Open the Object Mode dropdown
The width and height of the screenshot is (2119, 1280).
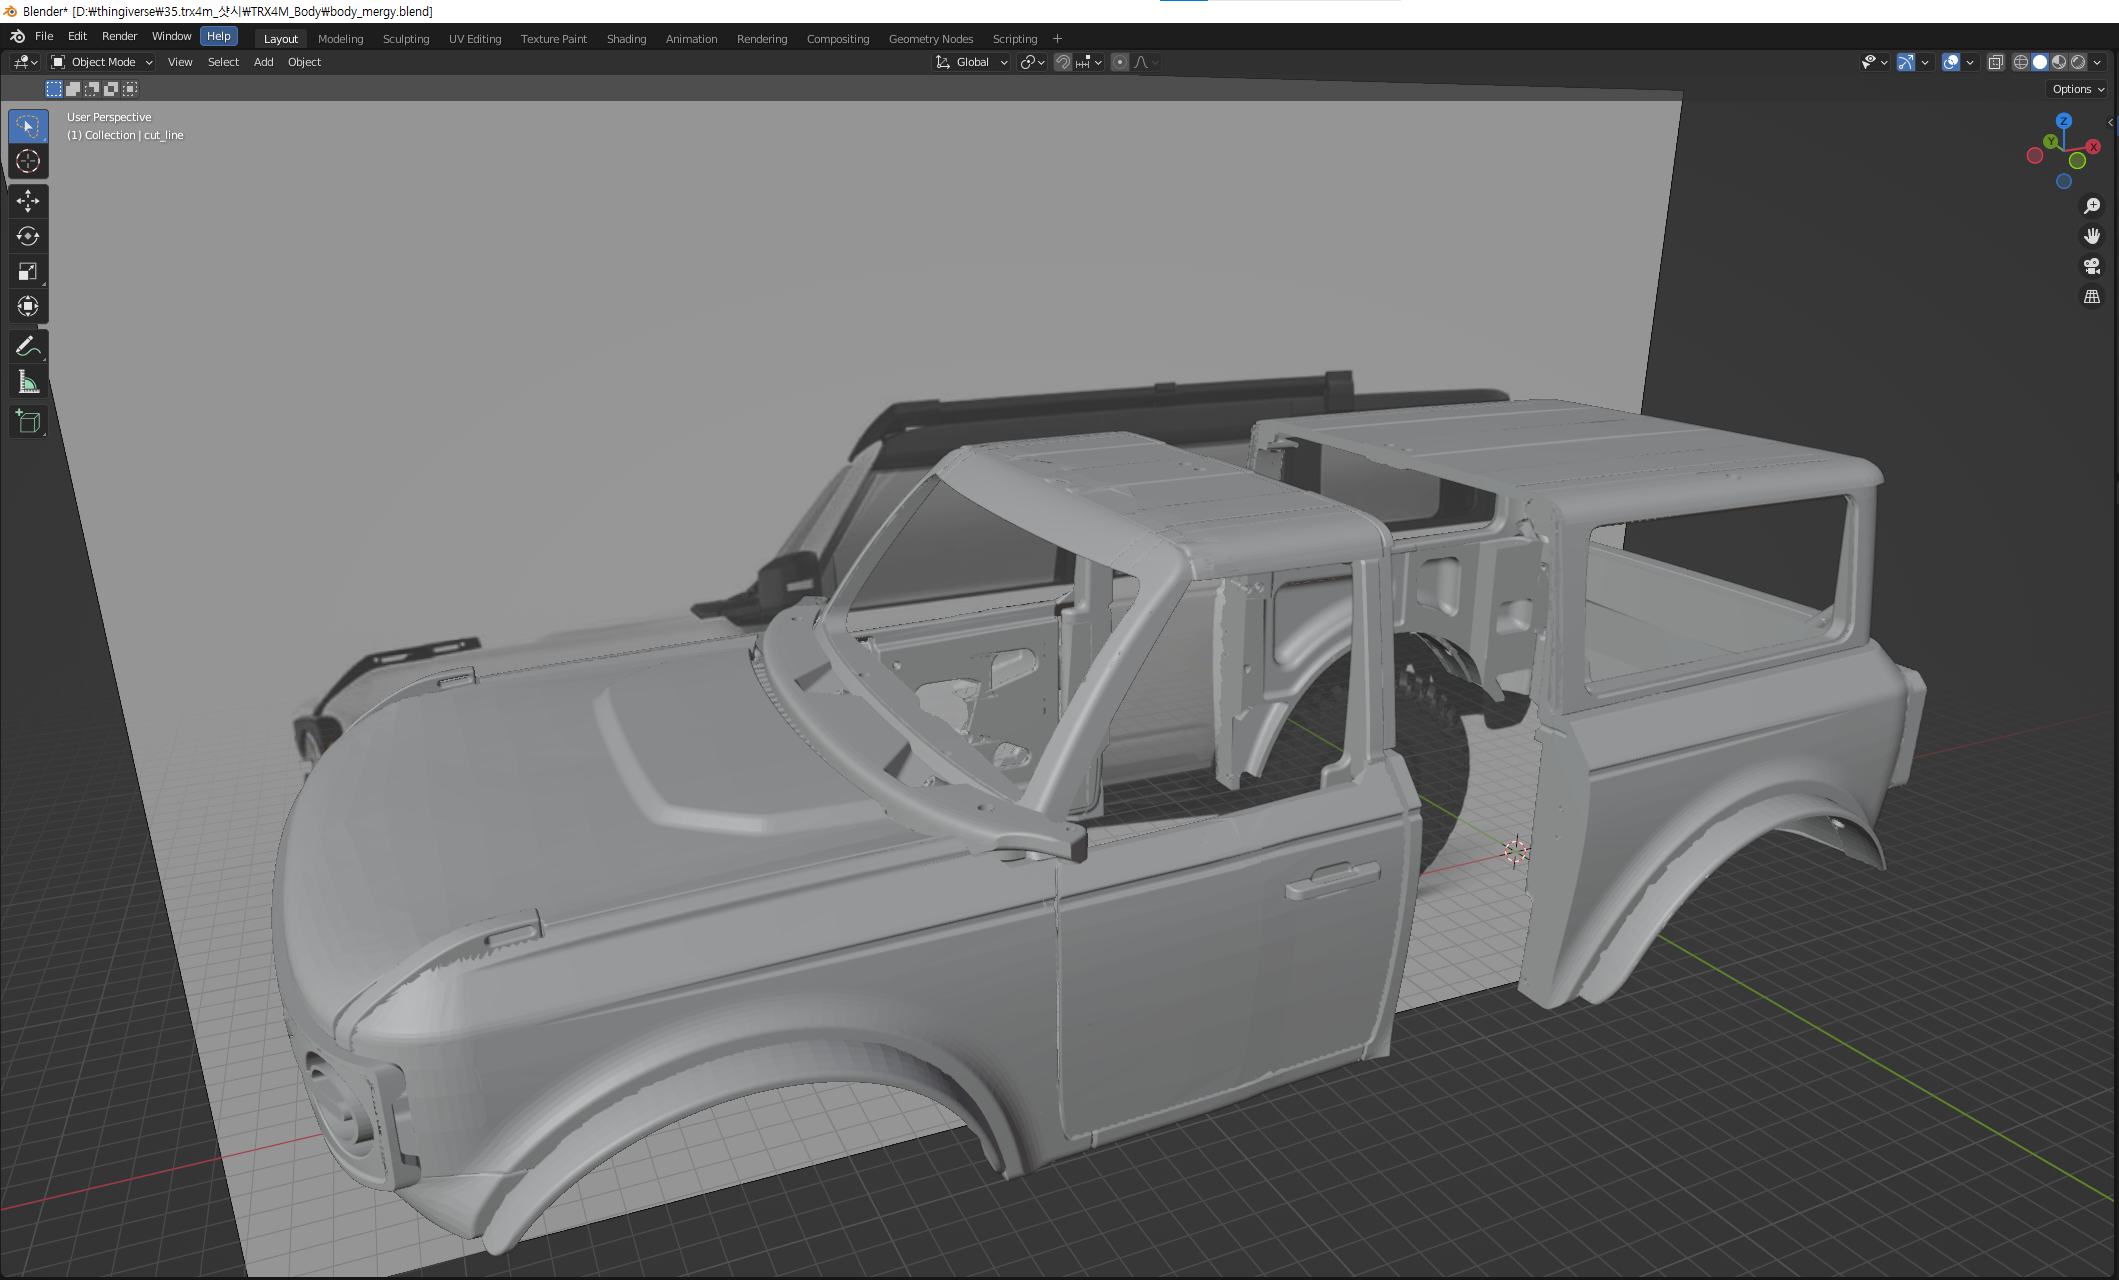(x=102, y=62)
